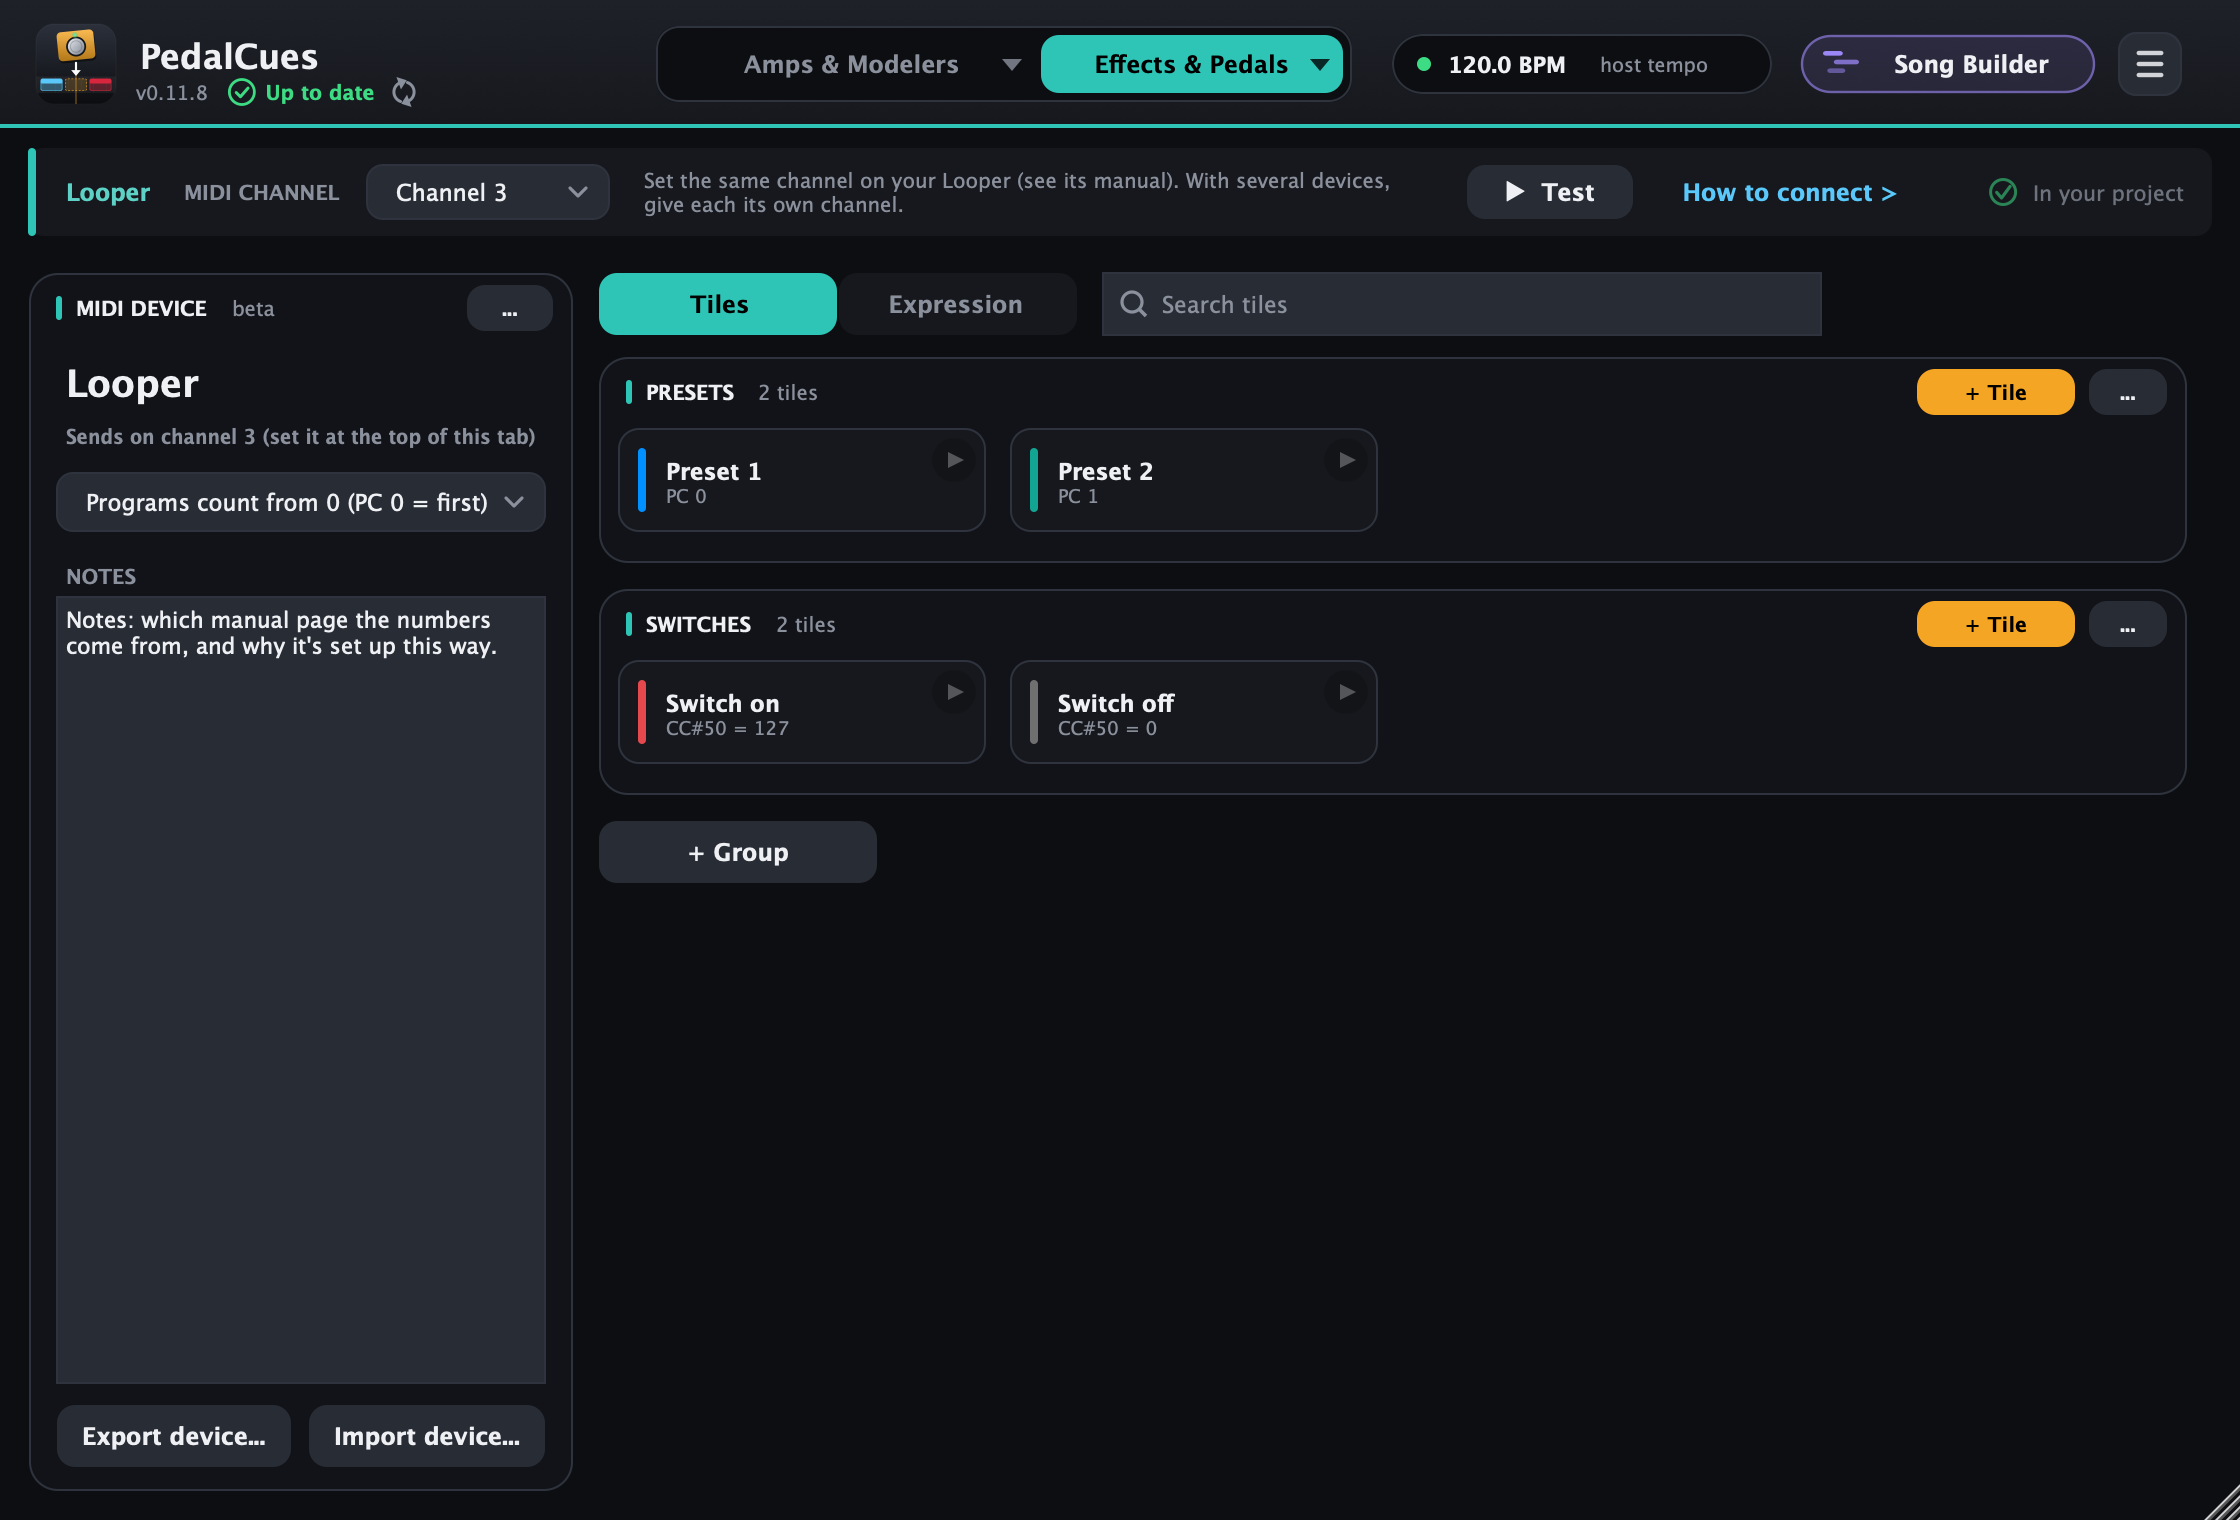Open MIDI DEVICE panel options ellipsis

[x=510, y=308]
